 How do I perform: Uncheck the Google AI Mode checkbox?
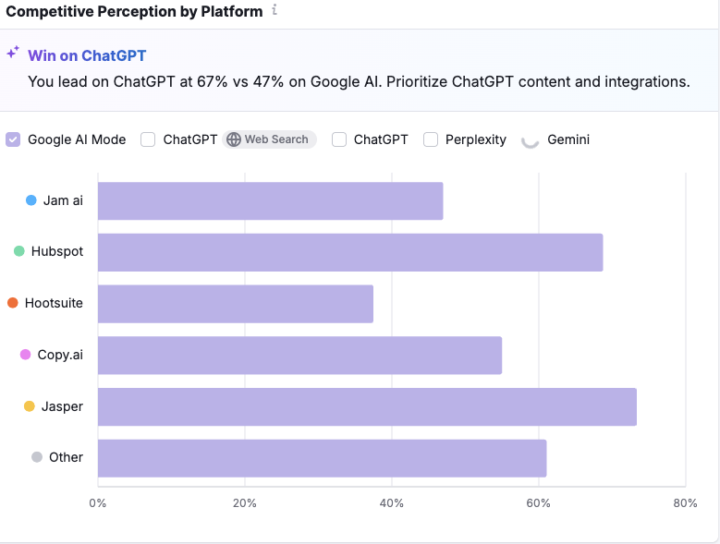coord(13,140)
